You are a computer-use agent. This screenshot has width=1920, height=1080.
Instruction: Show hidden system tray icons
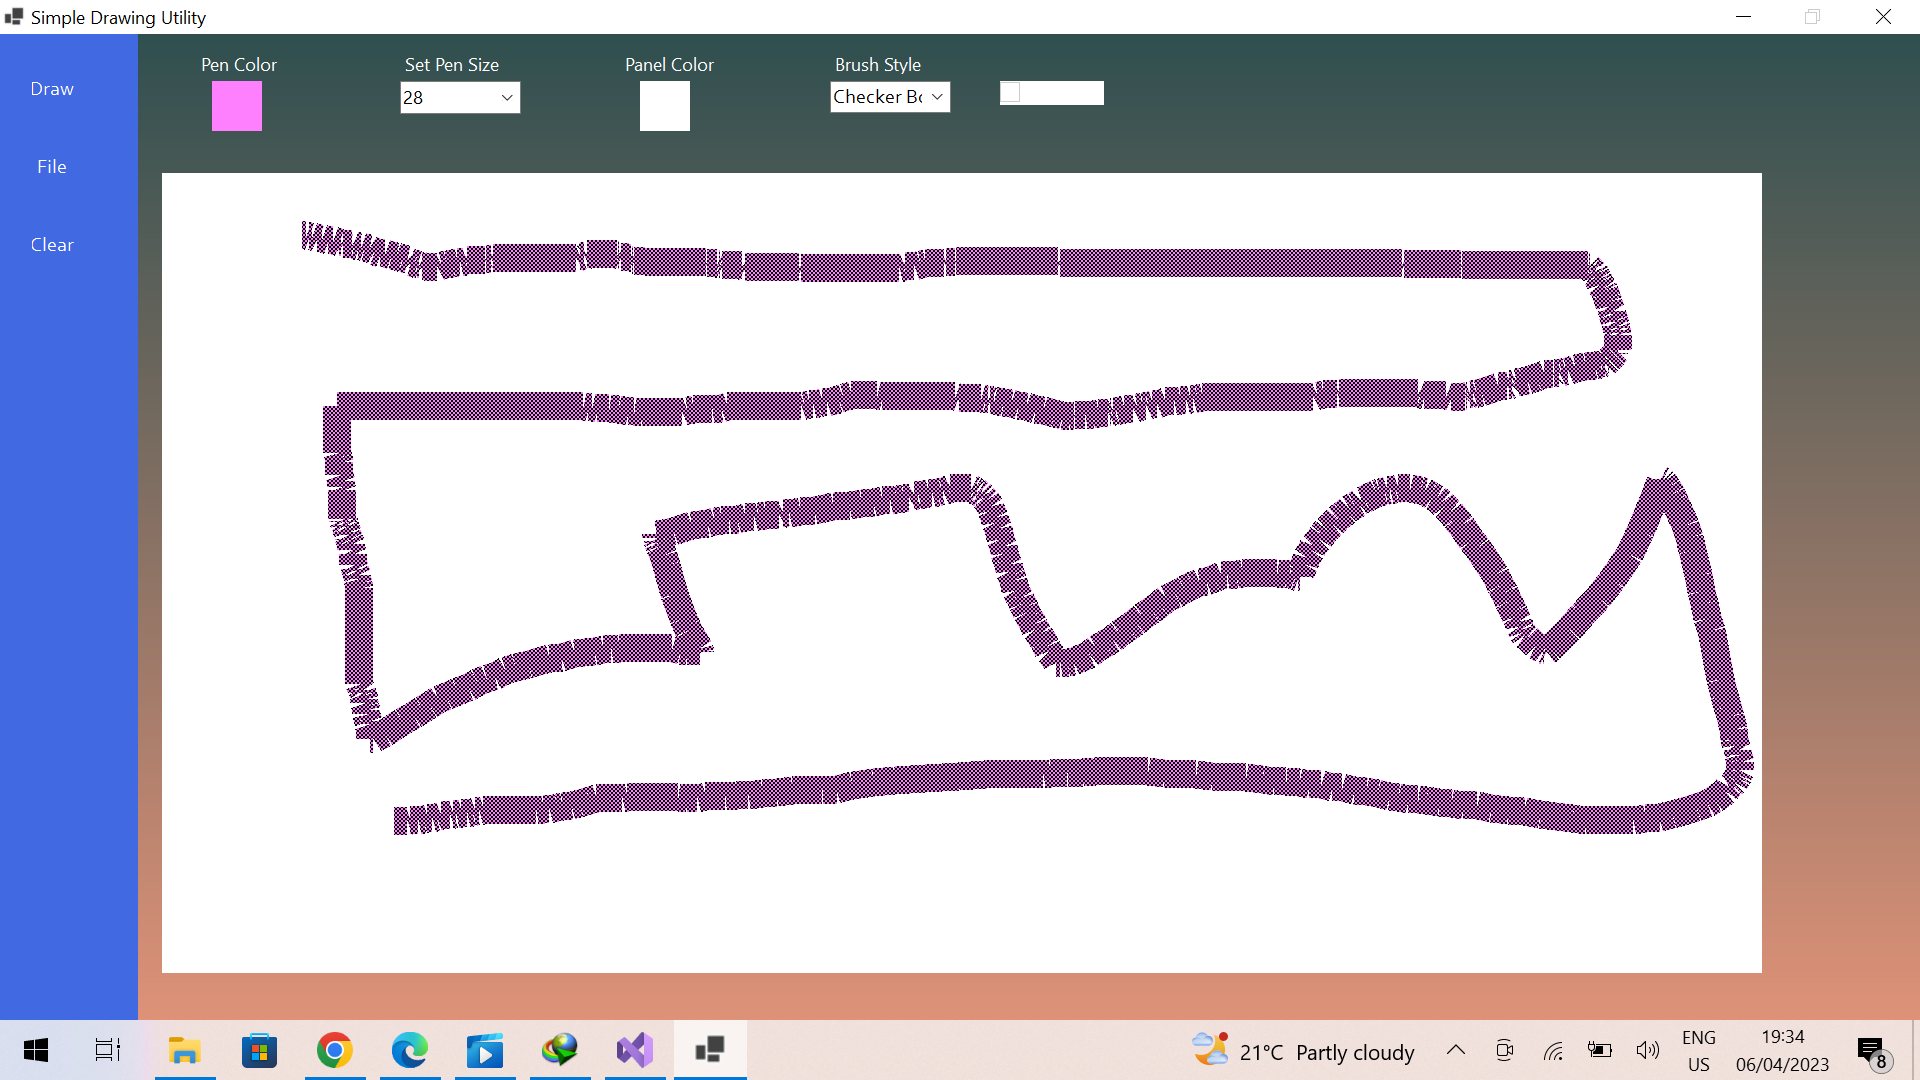pos(1456,1050)
